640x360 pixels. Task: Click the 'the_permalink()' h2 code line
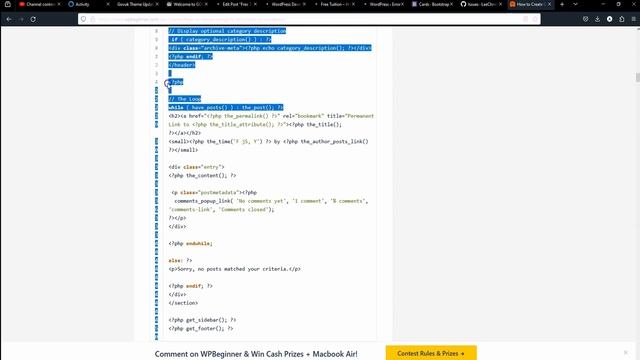pos(271,116)
